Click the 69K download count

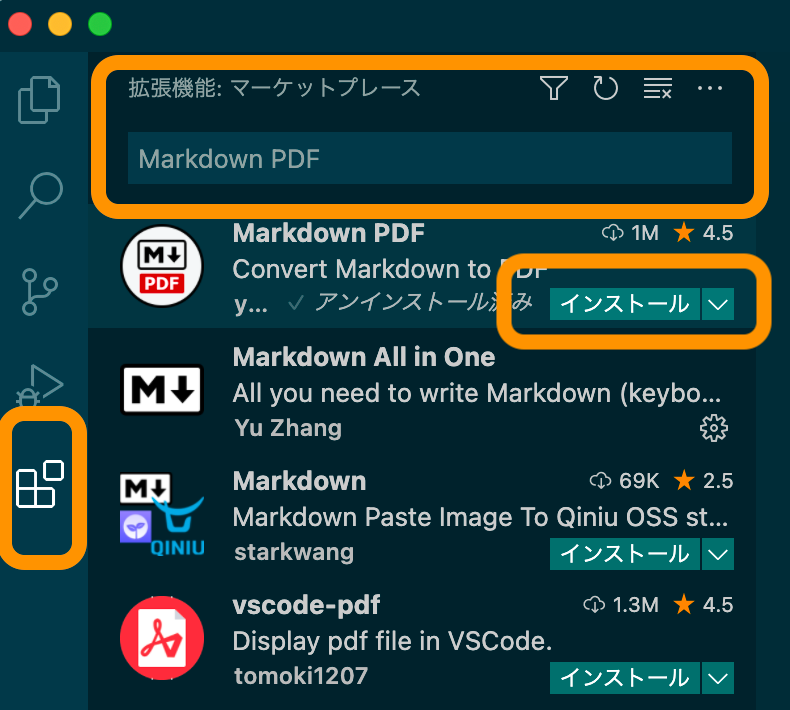(x=624, y=481)
